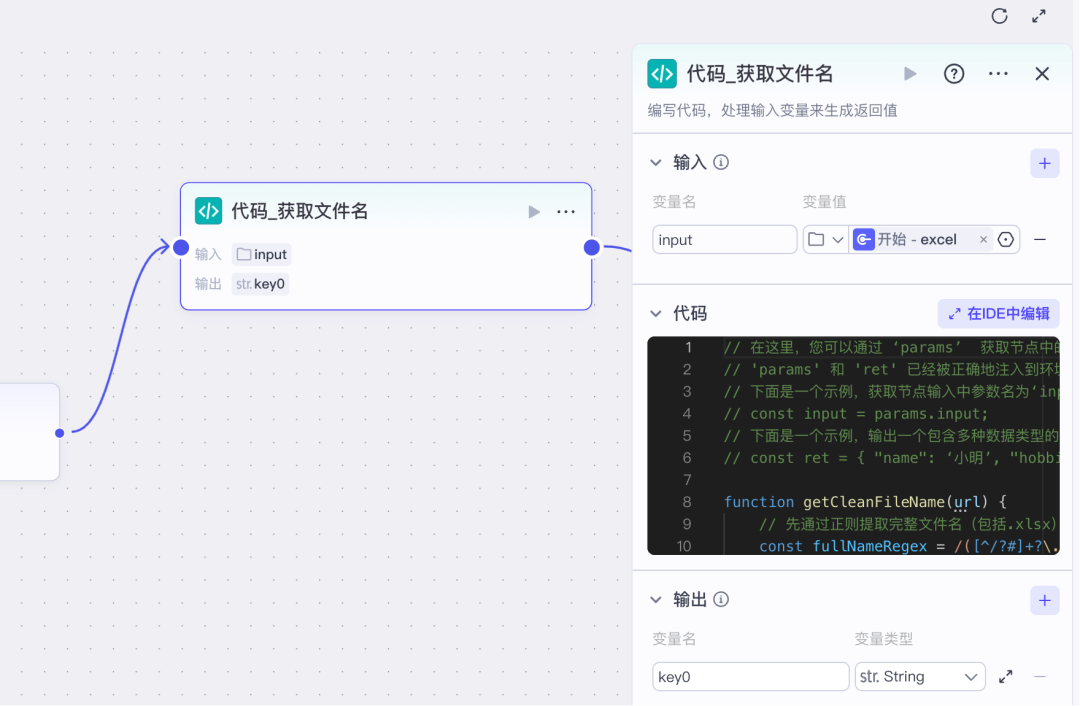Collapse the 代码 section
The height and width of the screenshot is (706, 1080).
tap(656, 314)
